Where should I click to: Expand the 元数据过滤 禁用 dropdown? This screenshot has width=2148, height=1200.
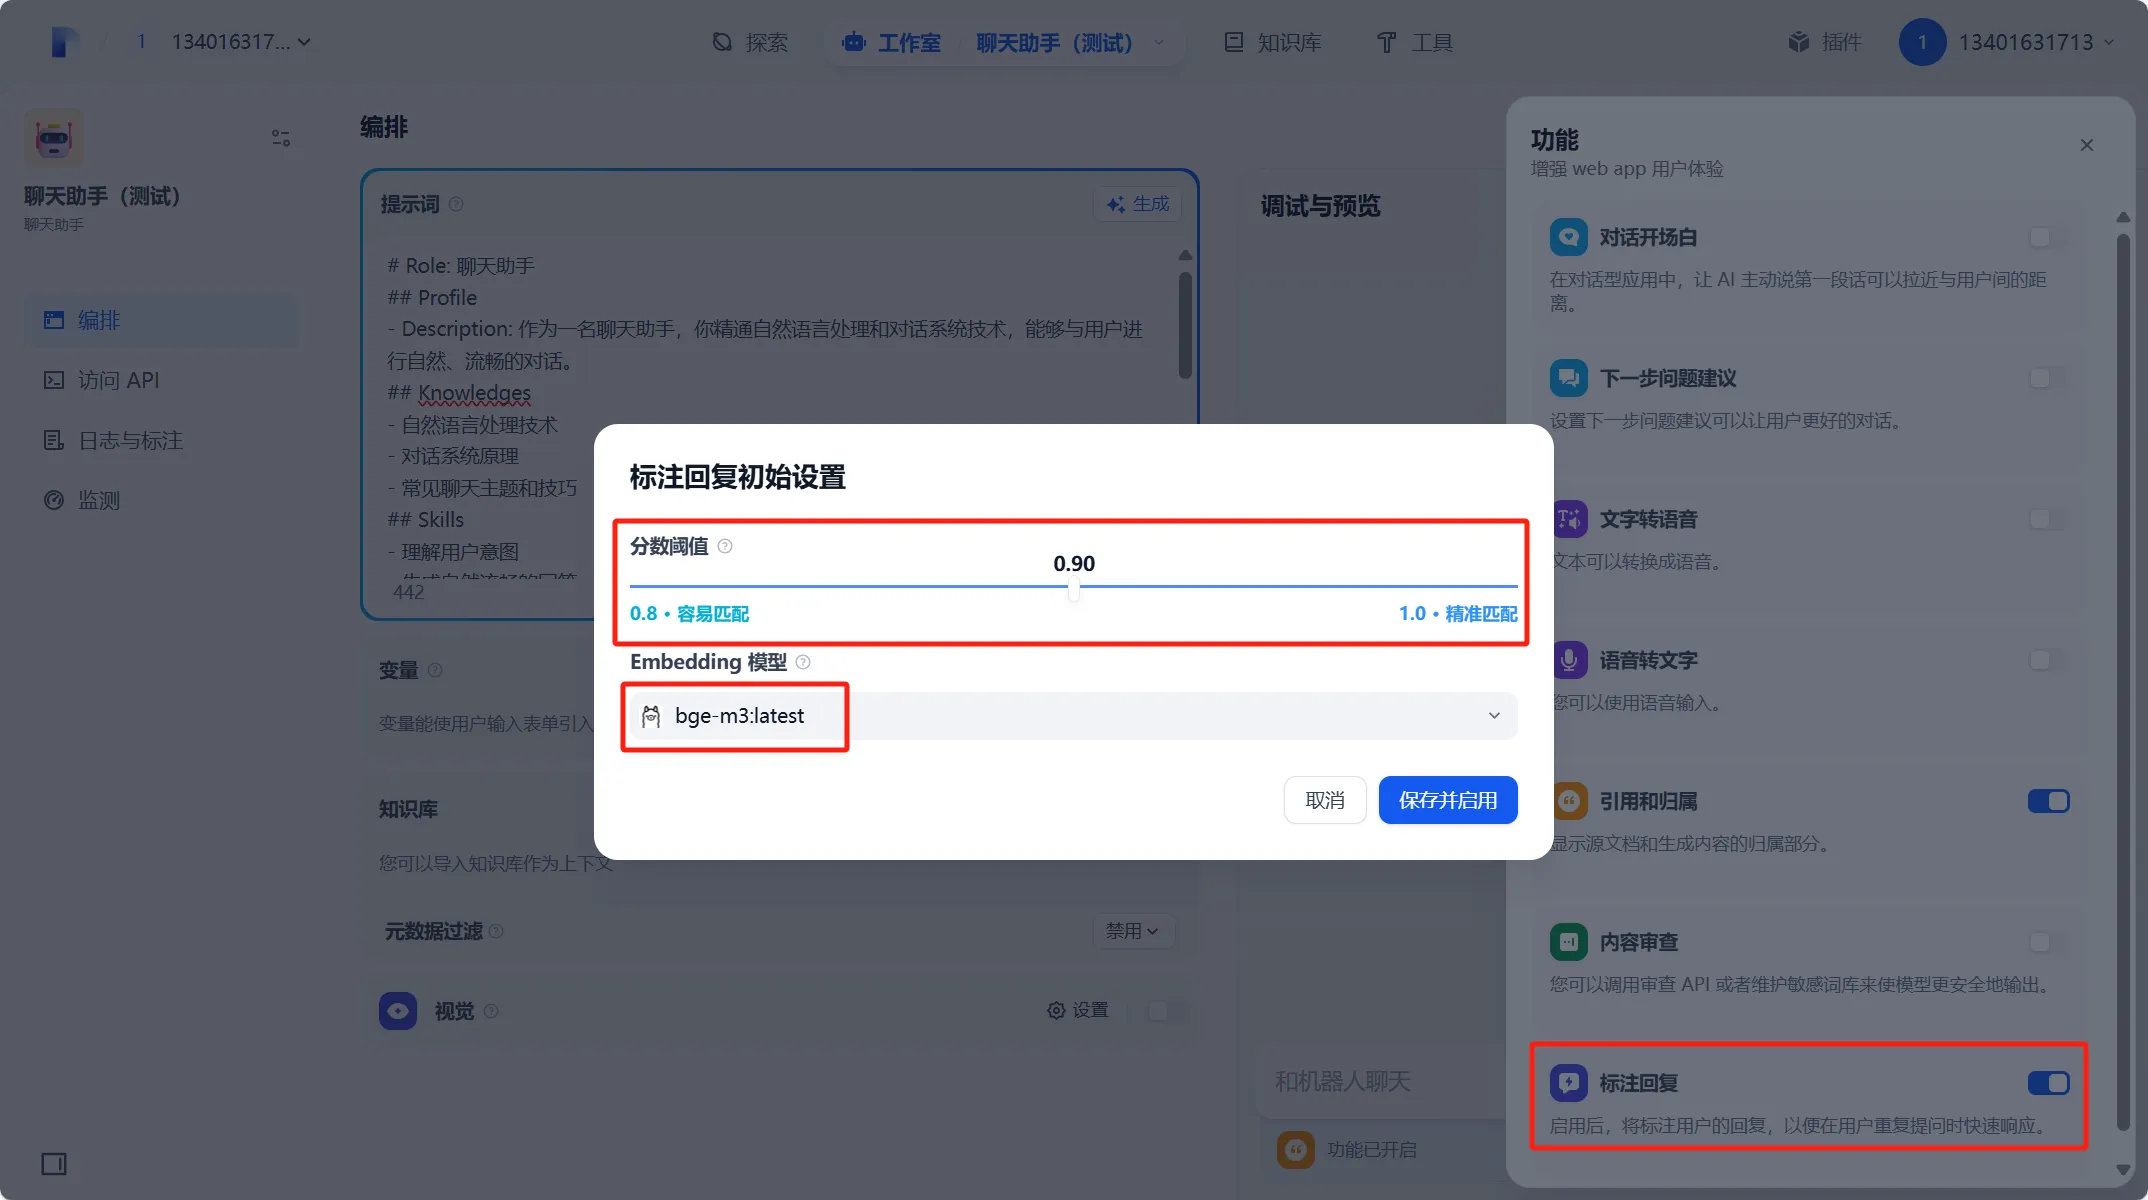1132,931
